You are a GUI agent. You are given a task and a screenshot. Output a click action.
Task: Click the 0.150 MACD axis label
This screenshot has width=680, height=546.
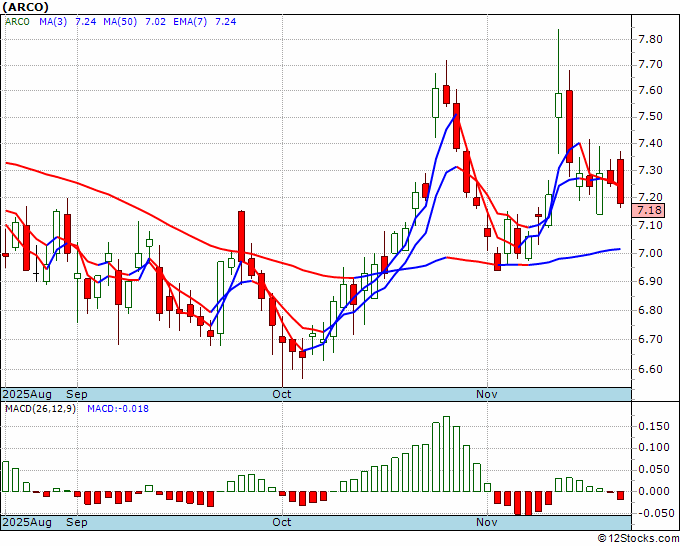(654, 426)
